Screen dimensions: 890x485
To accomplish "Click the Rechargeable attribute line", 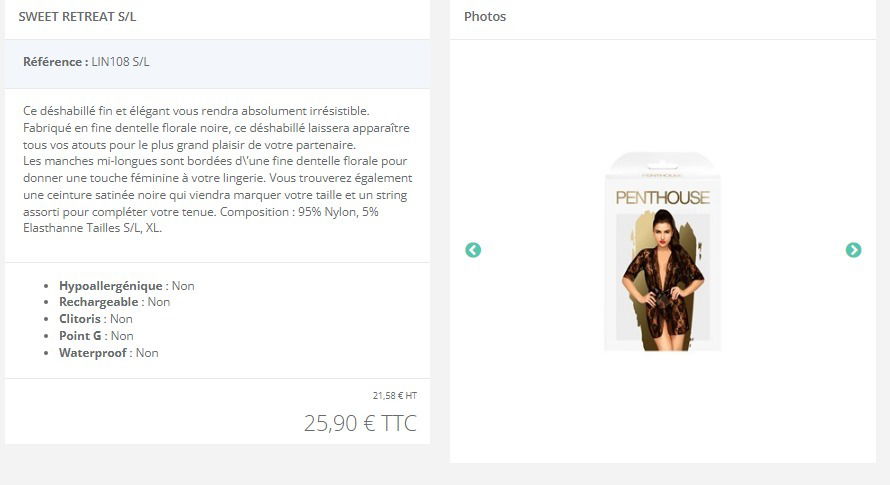I will coord(115,302).
